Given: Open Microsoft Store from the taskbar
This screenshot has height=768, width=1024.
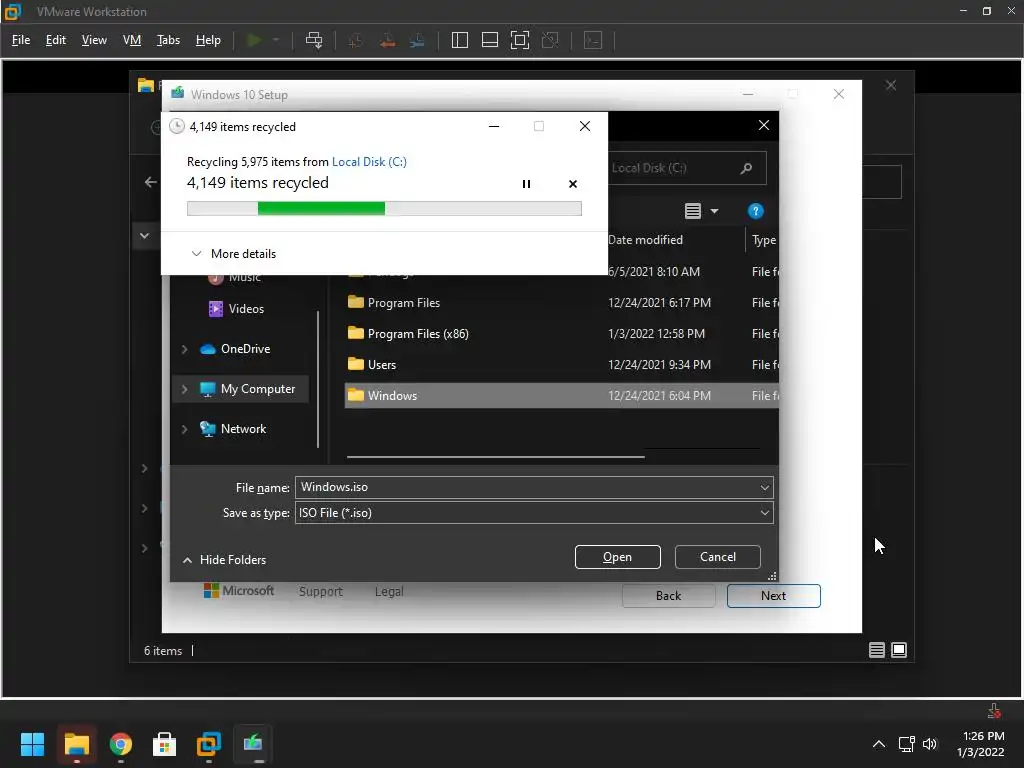Looking at the screenshot, I should click(x=165, y=744).
